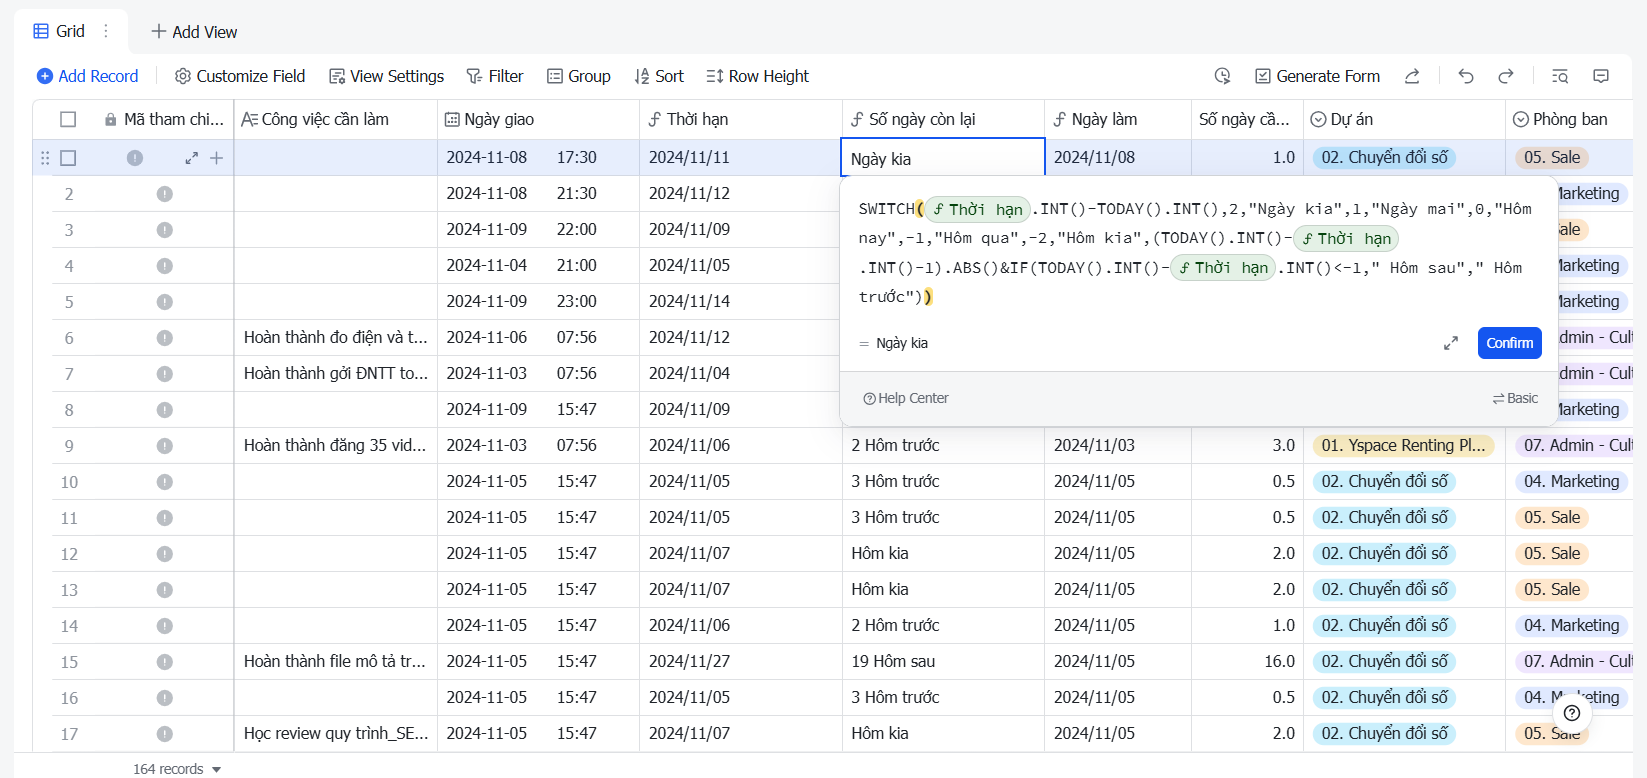
Task: Click the warning icon in row 17
Action: tap(164, 734)
